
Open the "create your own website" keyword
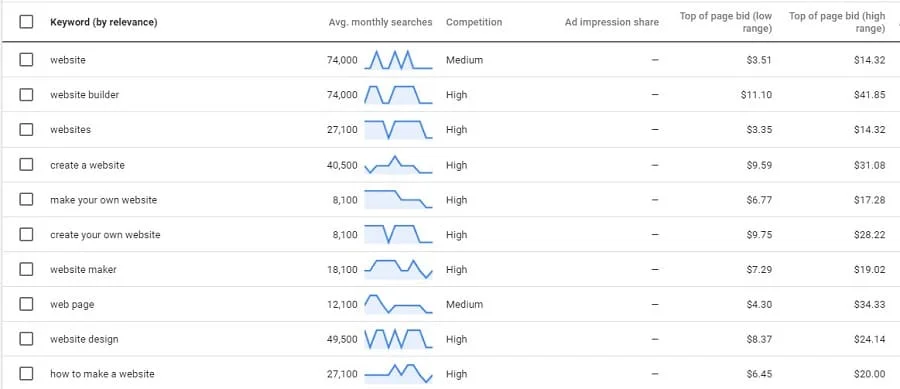[105, 235]
